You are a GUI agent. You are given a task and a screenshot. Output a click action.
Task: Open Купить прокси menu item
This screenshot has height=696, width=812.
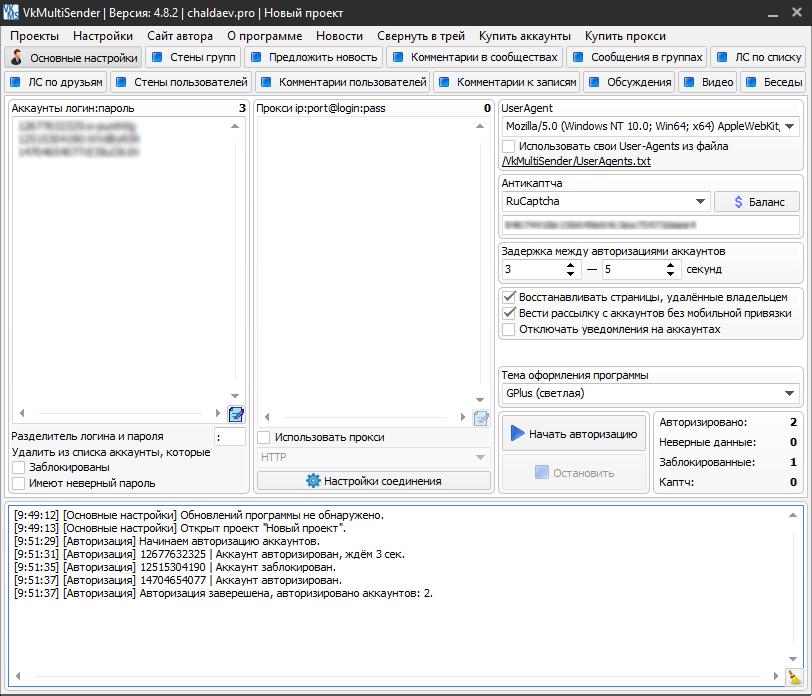click(x=624, y=35)
